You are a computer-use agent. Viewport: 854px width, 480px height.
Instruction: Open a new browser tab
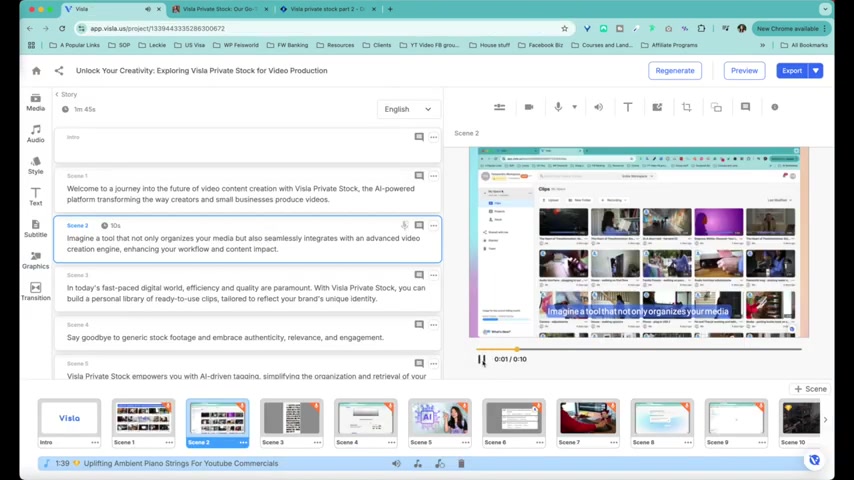pos(390,9)
